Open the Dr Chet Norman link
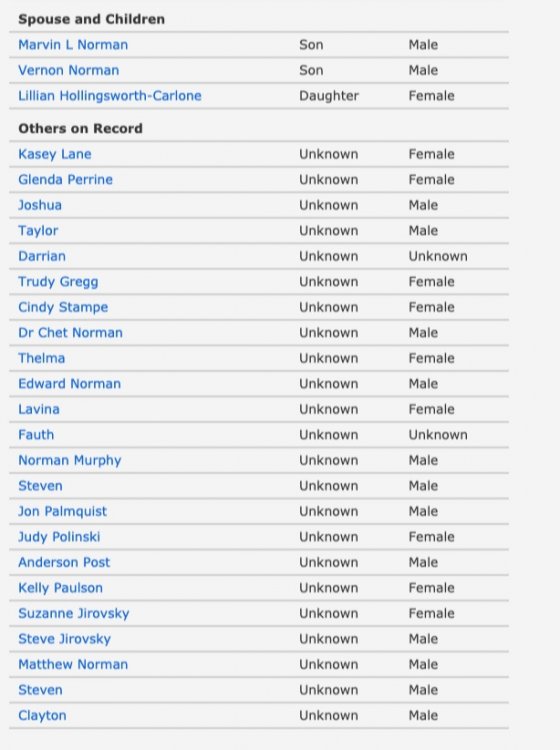 pos(71,332)
